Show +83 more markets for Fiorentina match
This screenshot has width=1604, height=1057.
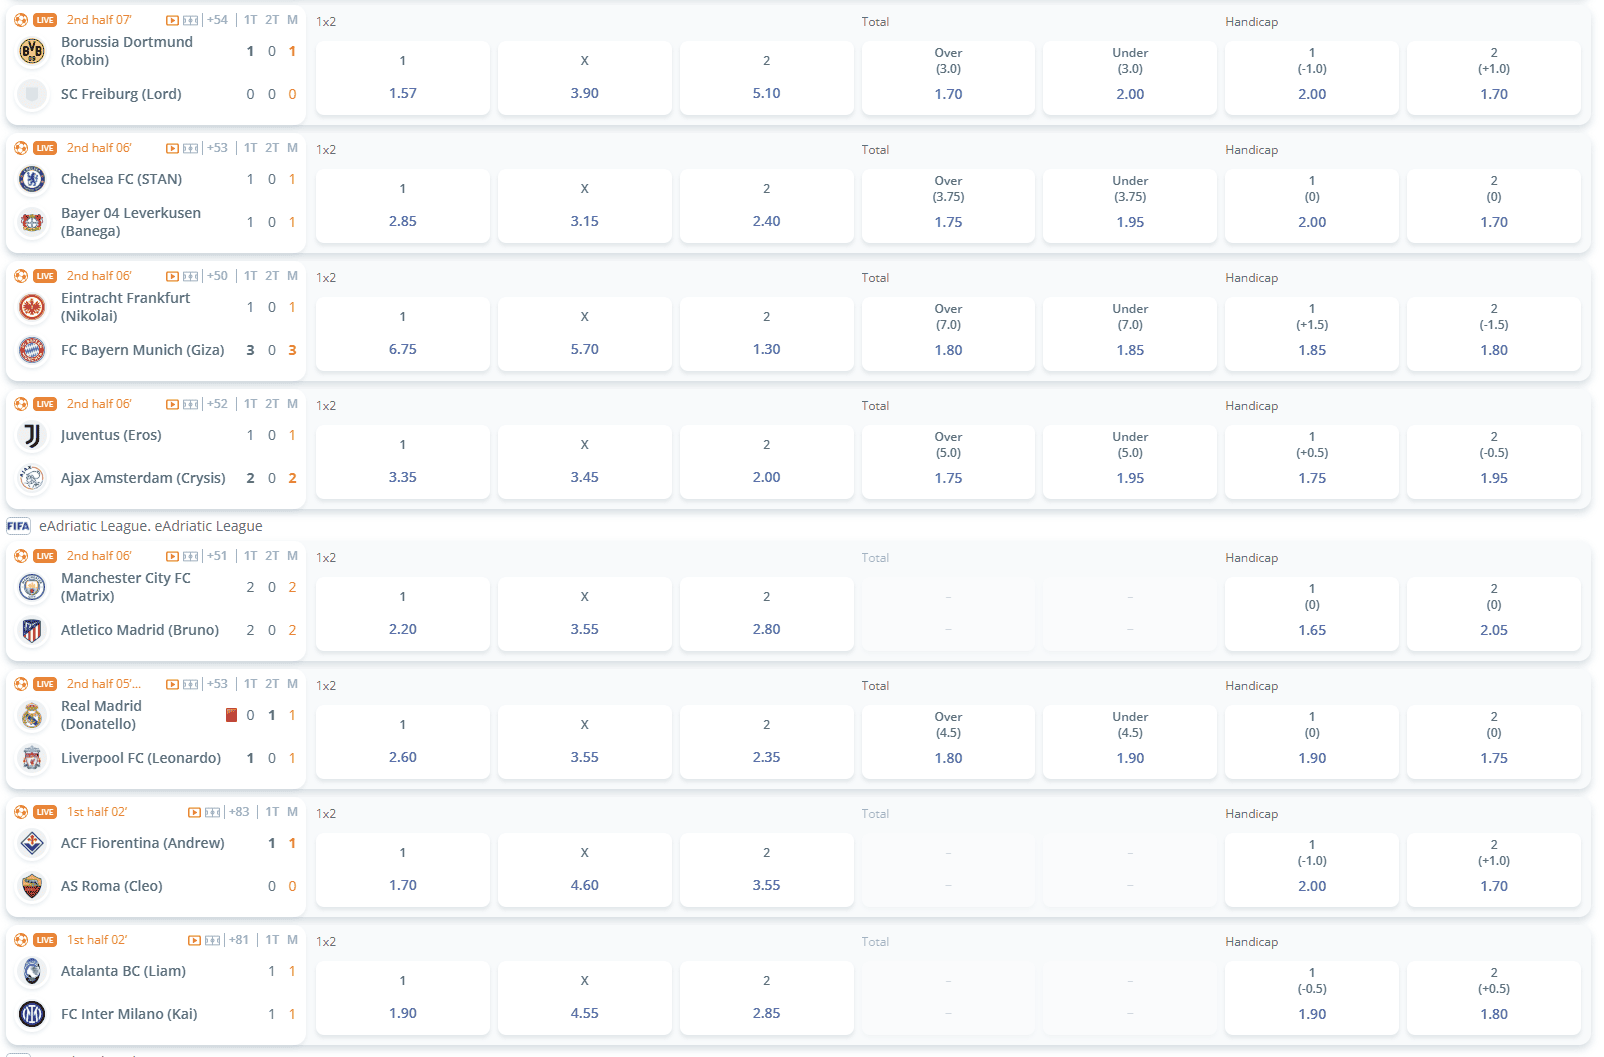coord(239,812)
